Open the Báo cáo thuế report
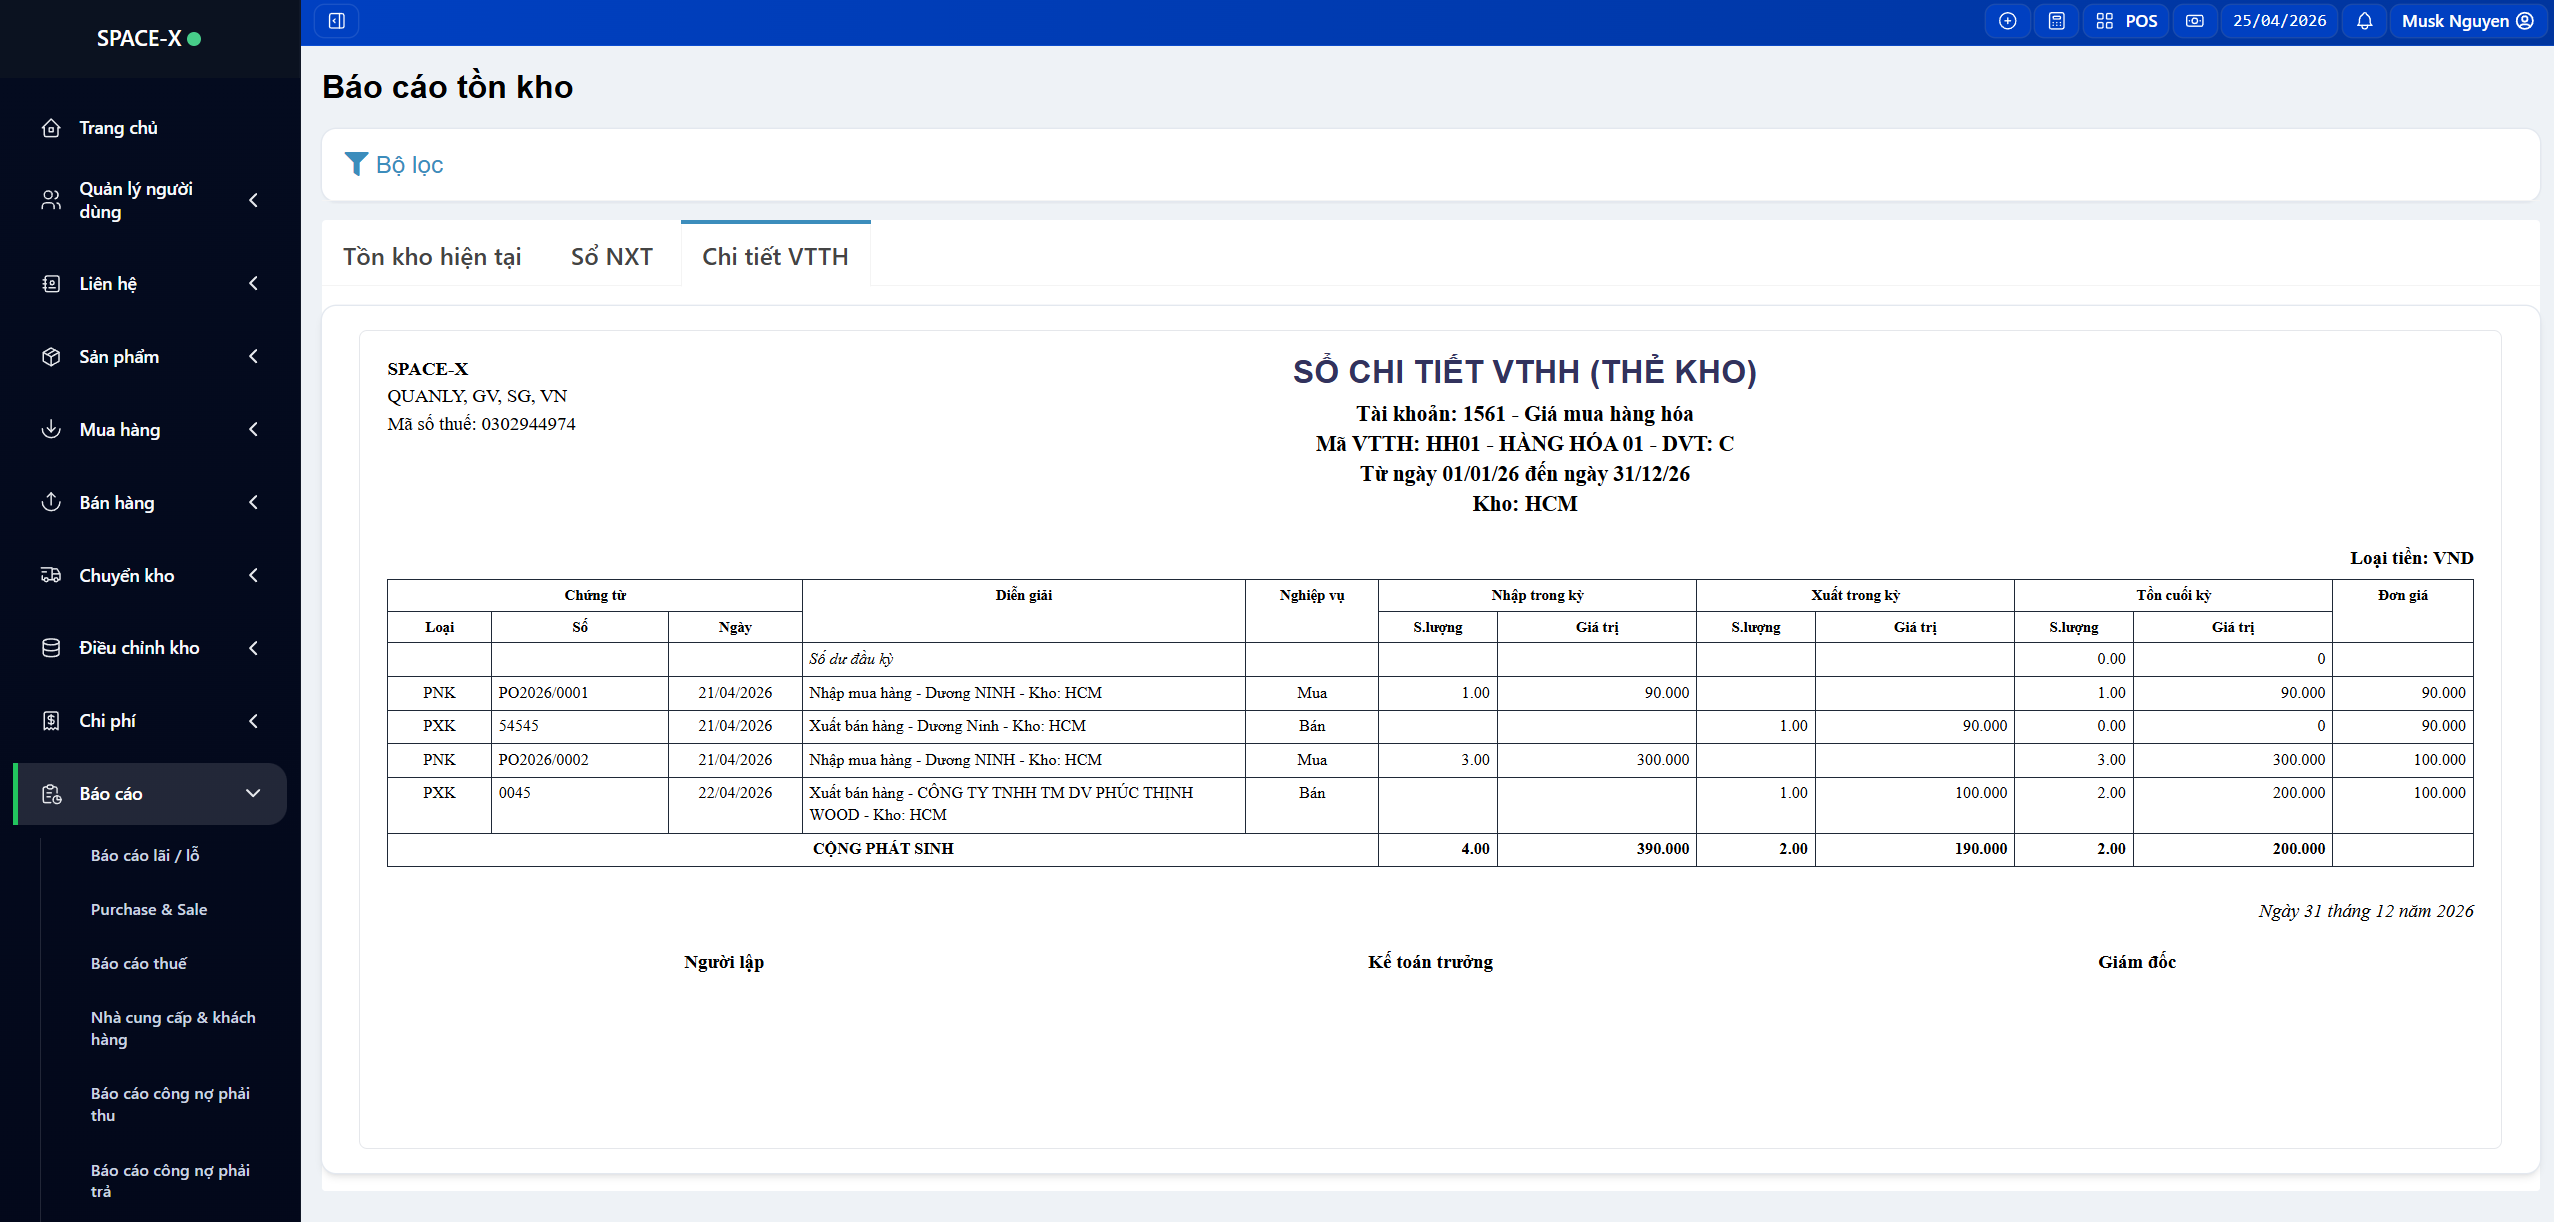The height and width of the screenshot is (1222, 2554). point(139,963)
